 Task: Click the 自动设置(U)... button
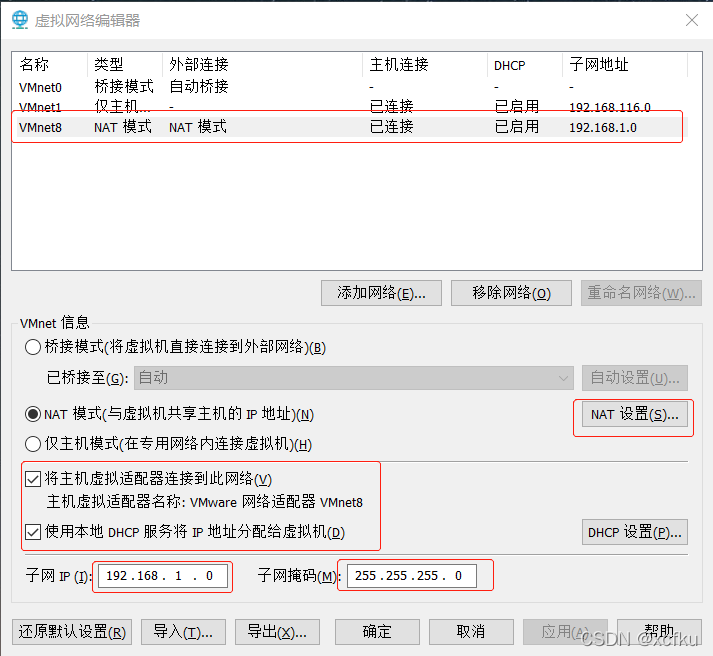[x=635, y=378]
